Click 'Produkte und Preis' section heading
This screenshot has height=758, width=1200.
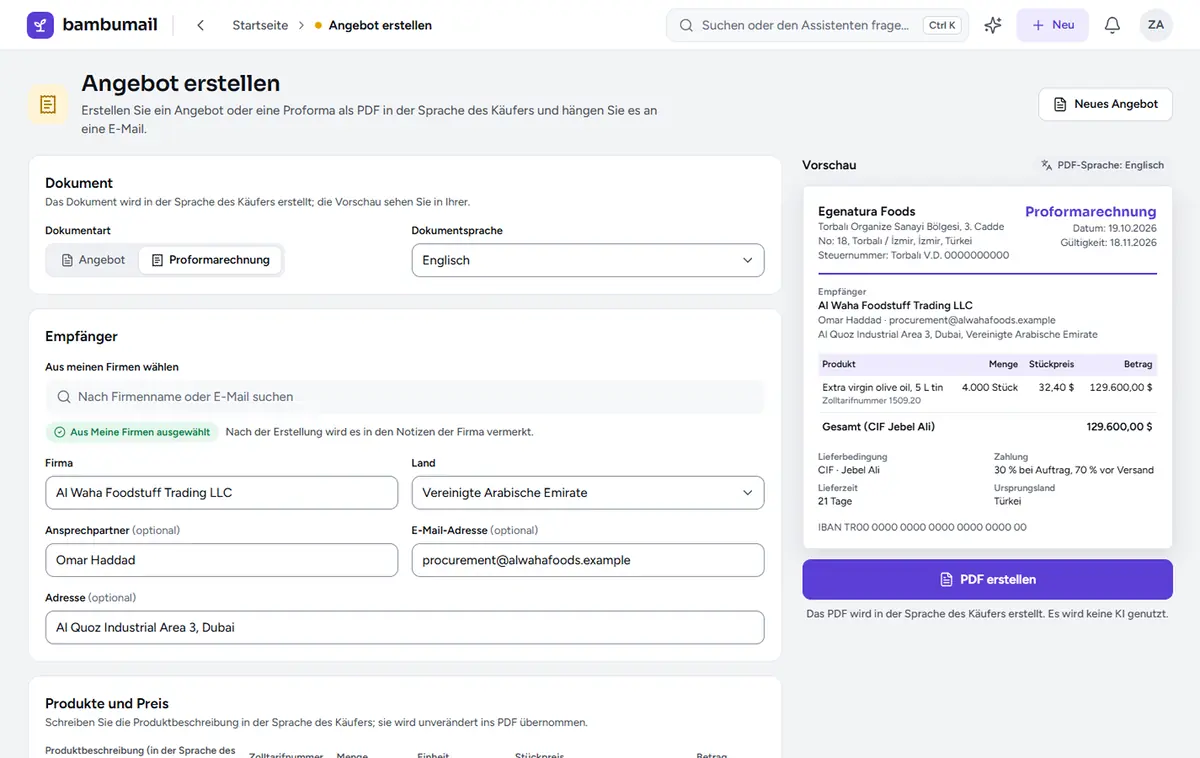pos(107,703)
